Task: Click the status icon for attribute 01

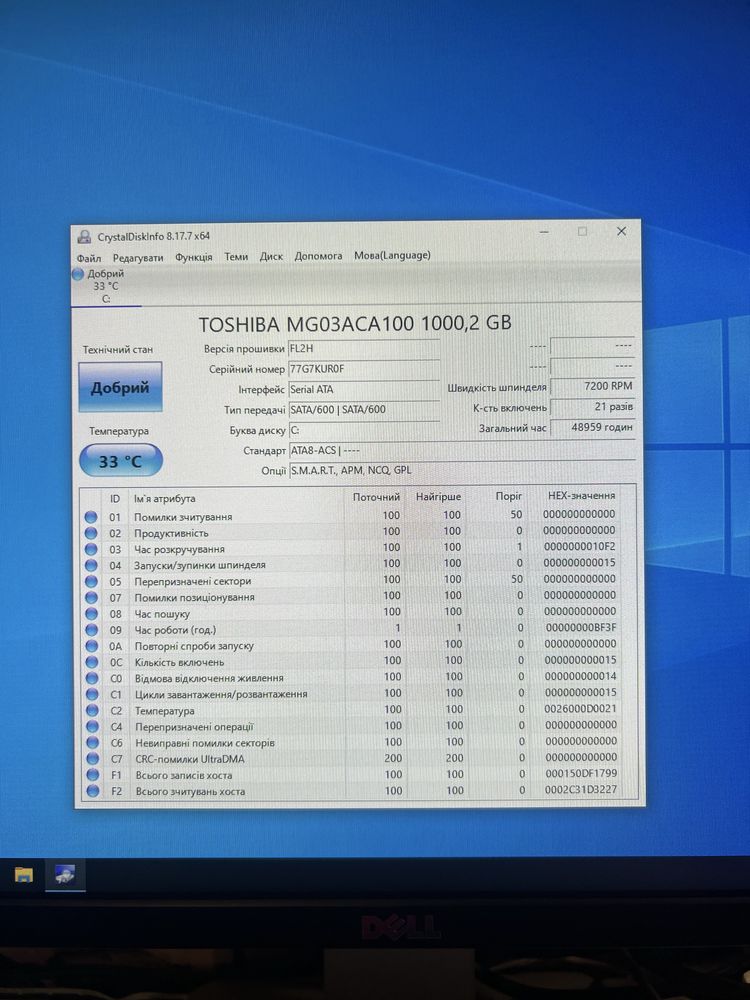Action: 91,517
